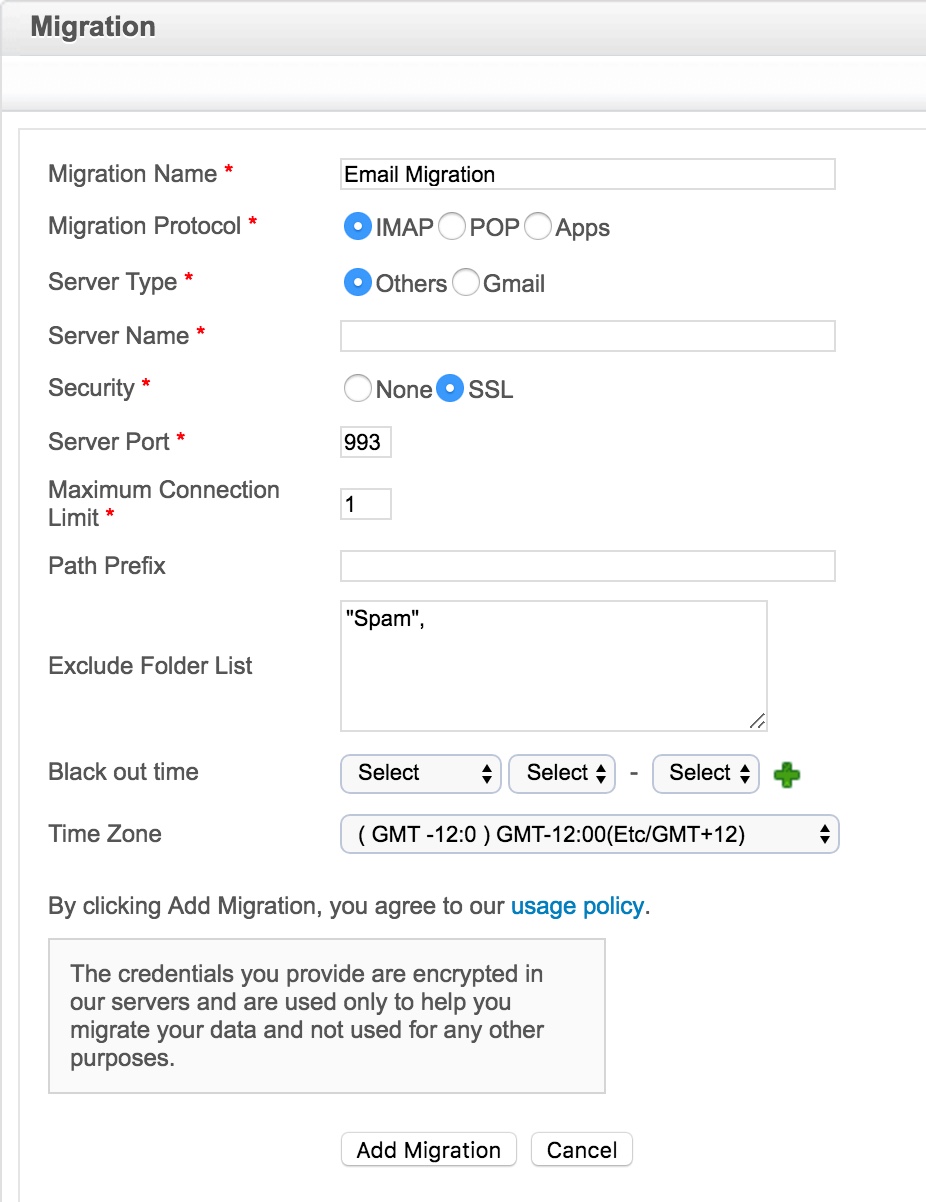Select Others as server type

click(358, 283)
